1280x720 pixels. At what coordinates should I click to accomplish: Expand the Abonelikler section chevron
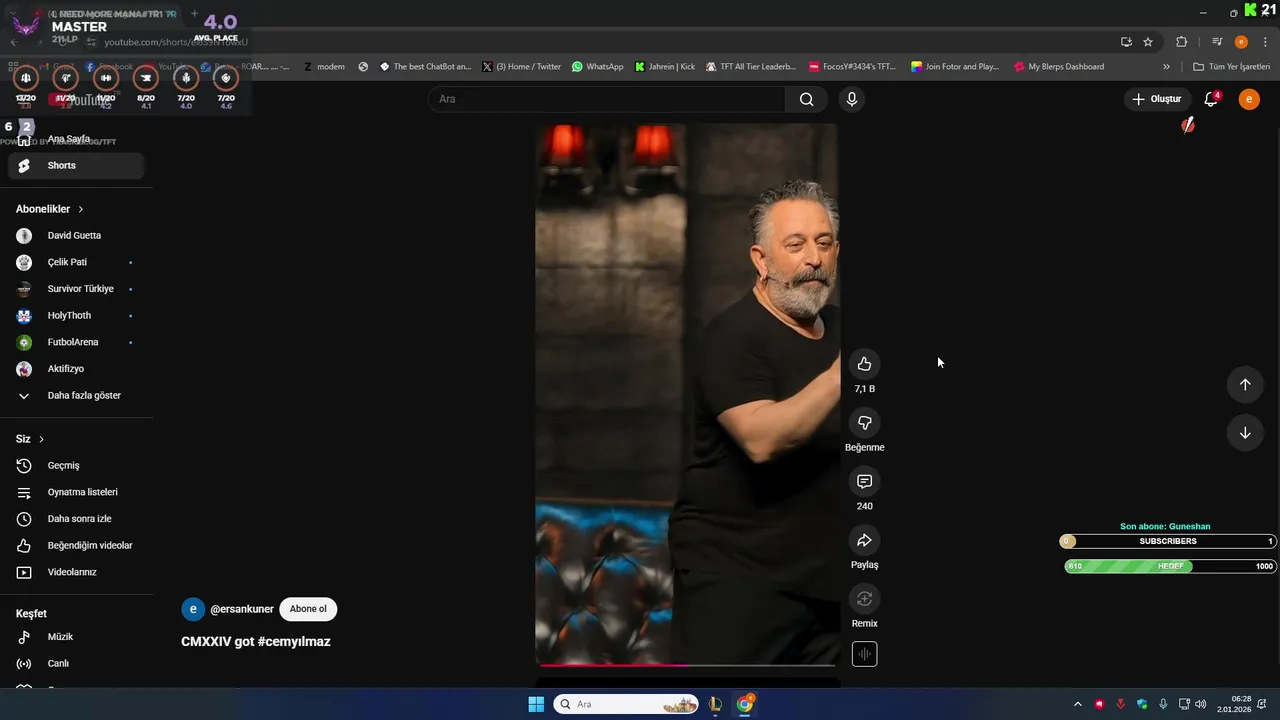pyautogui.click(x=81, y=209)
